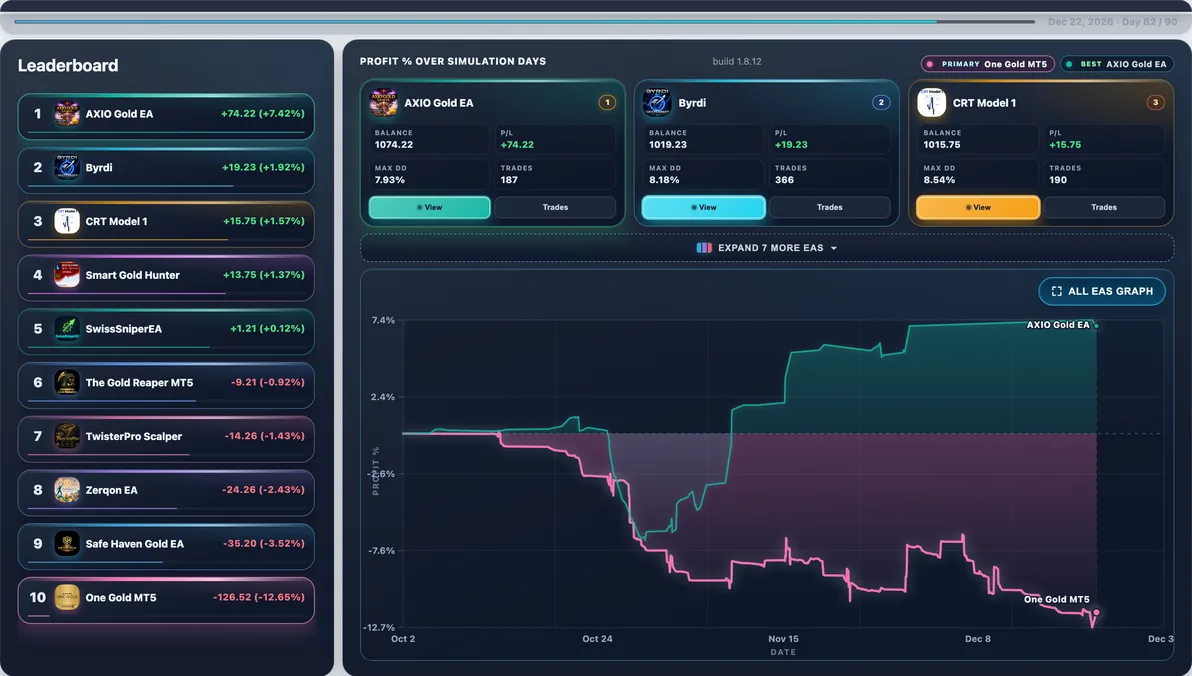
Task: Click CRT Model 1 trades count 190
Action: click(1057, 180)
